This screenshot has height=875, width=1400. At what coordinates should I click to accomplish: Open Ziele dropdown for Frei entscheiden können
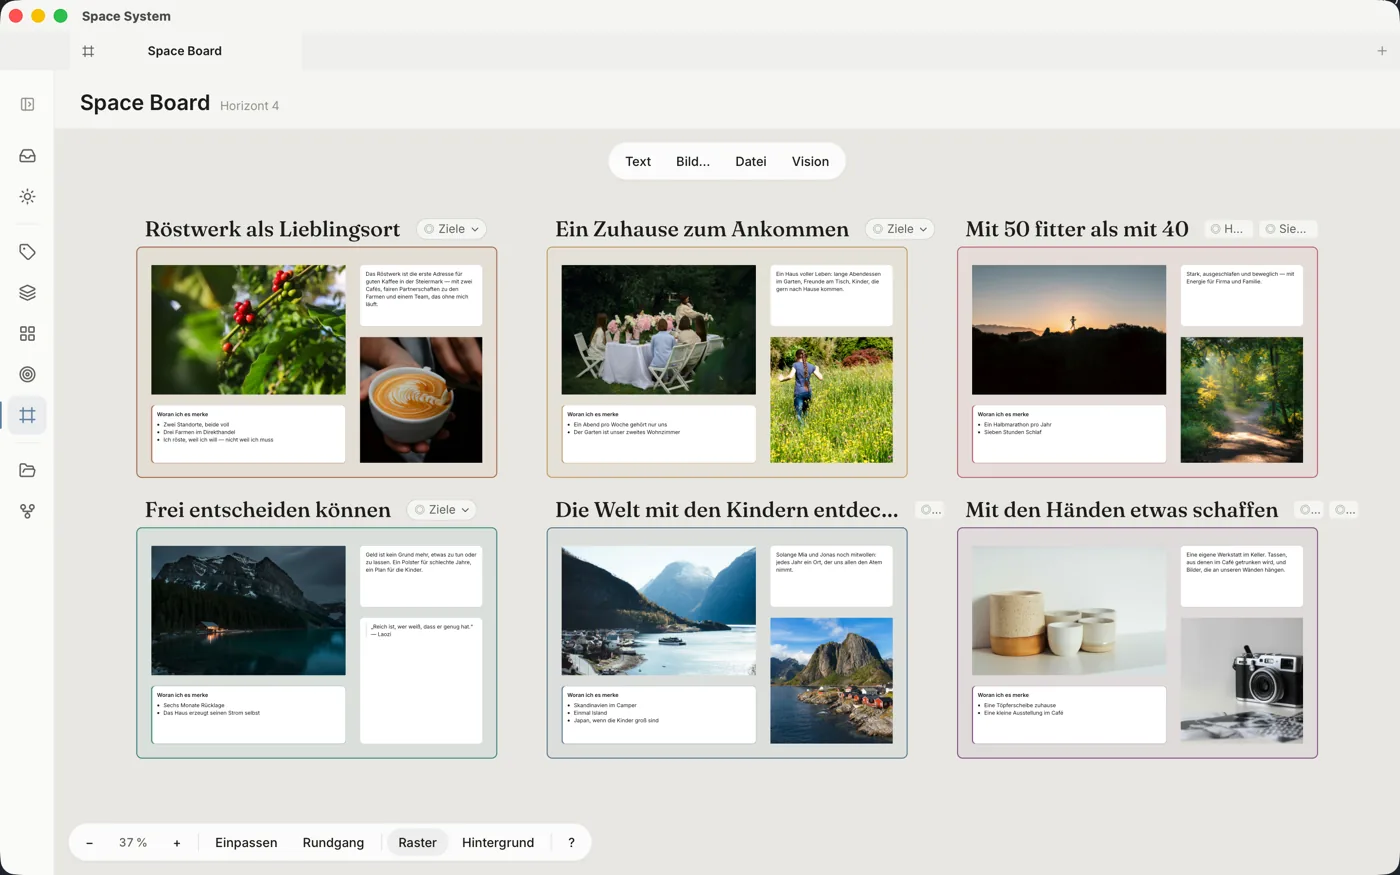pos(441,510)
